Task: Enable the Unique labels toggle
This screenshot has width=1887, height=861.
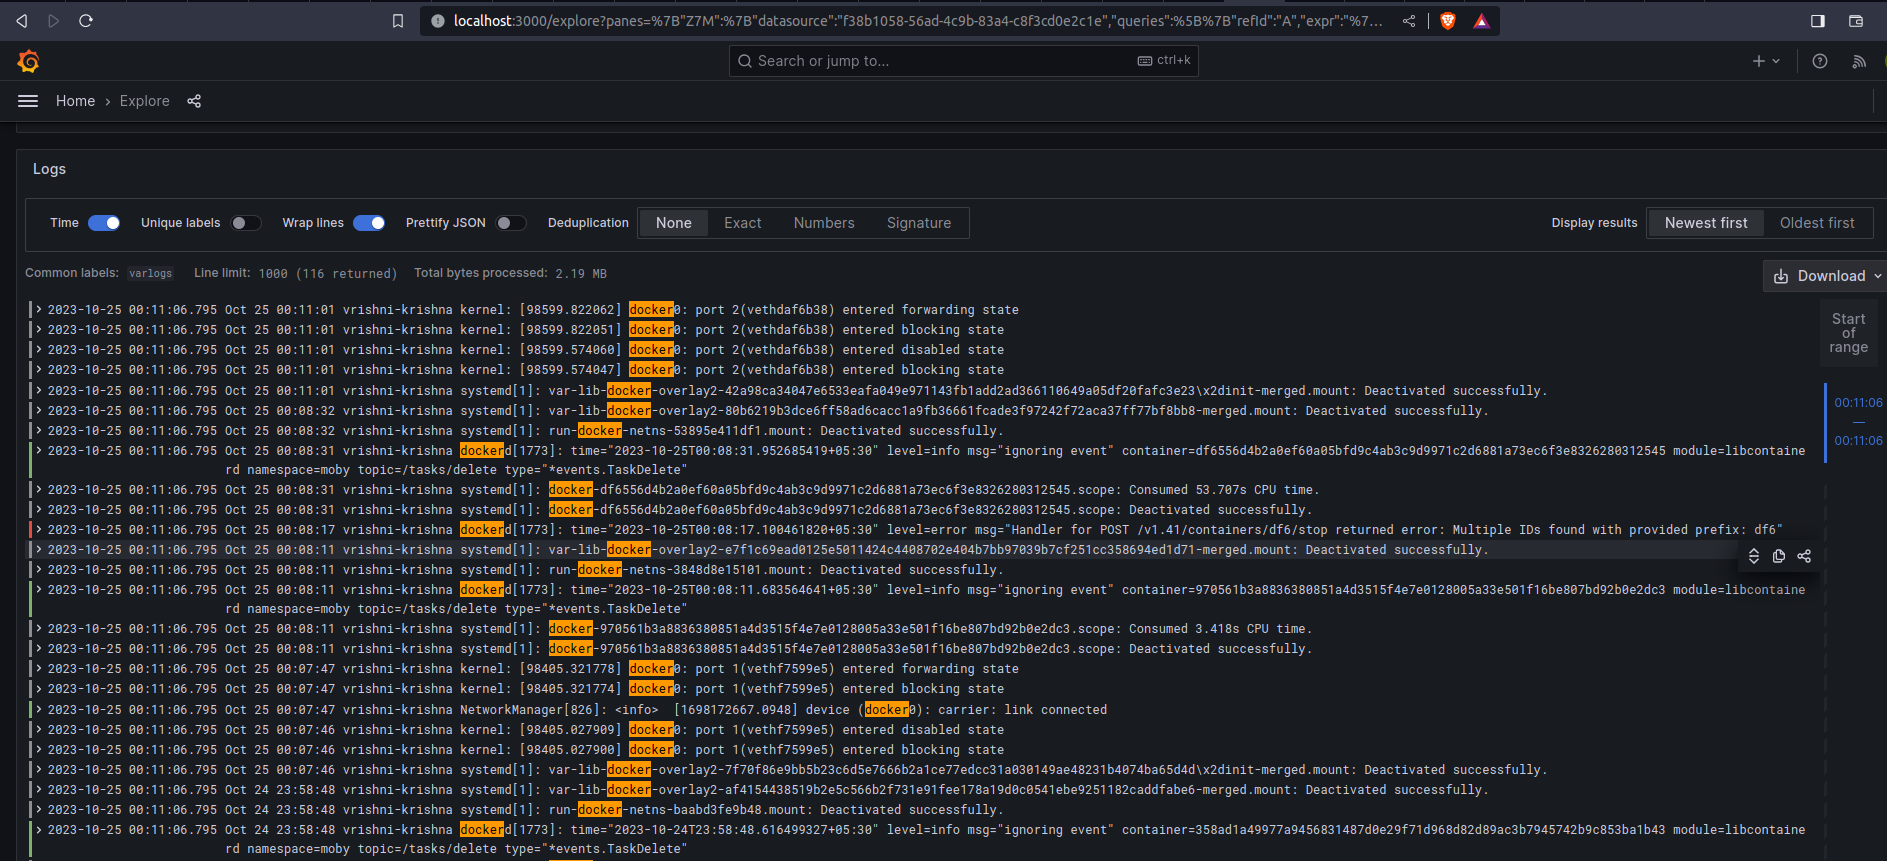Action: [x=245, y=223]
